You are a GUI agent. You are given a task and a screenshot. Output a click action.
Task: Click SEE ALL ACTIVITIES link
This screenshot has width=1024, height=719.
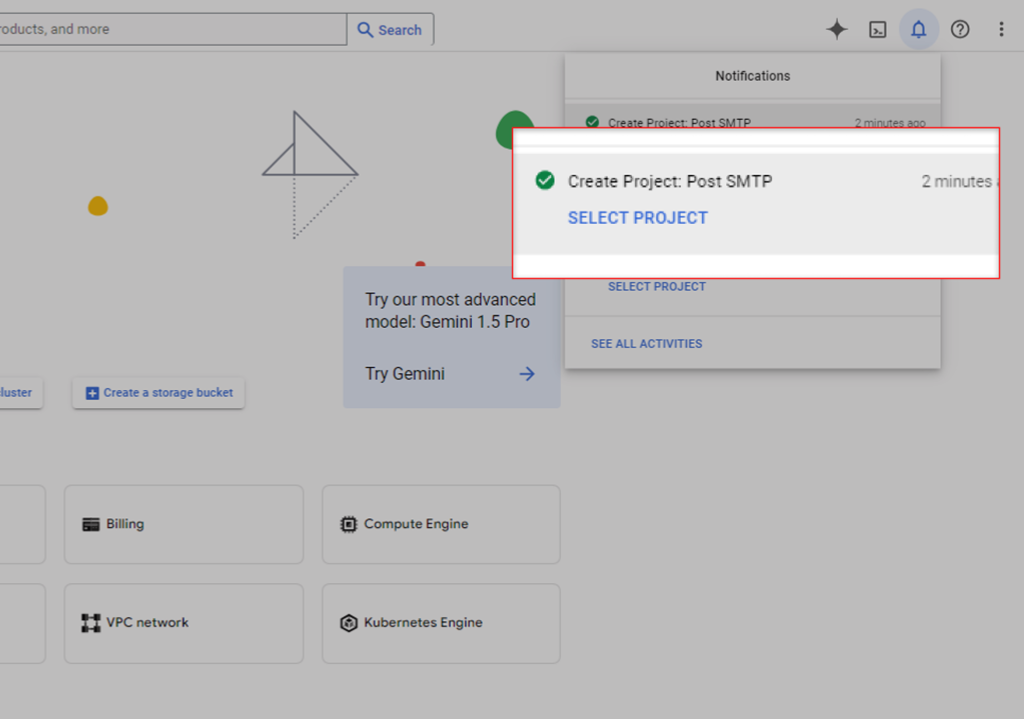coord(646,344)
